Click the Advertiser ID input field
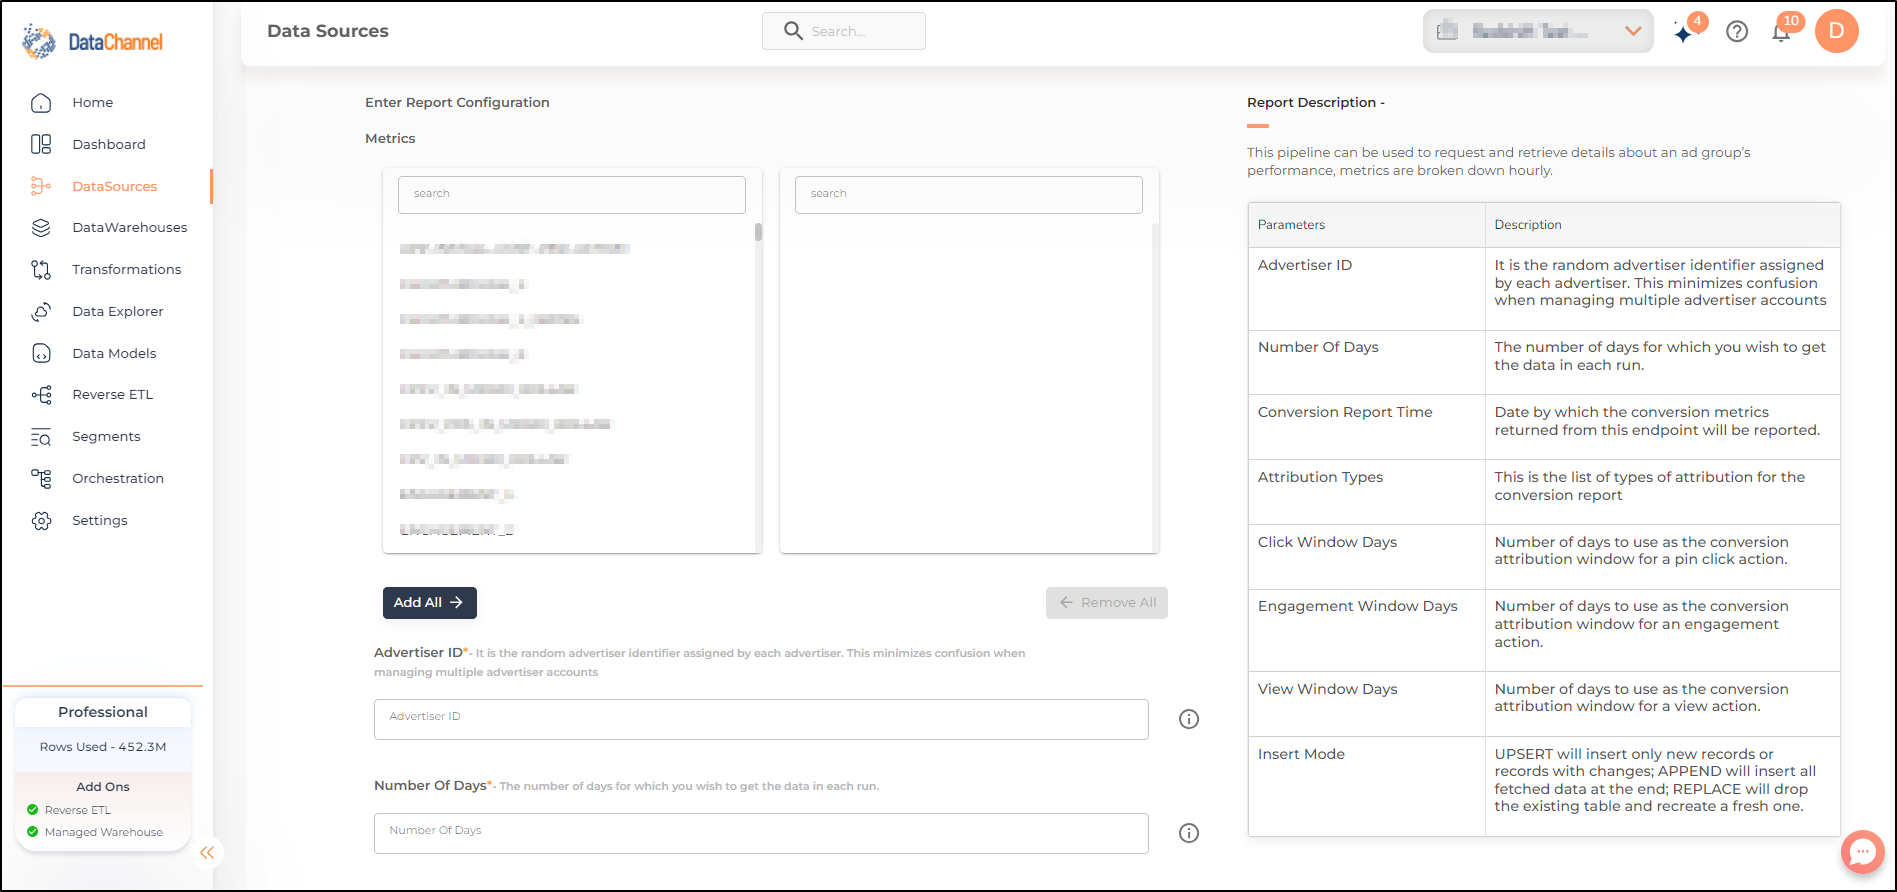 point(761,719)
